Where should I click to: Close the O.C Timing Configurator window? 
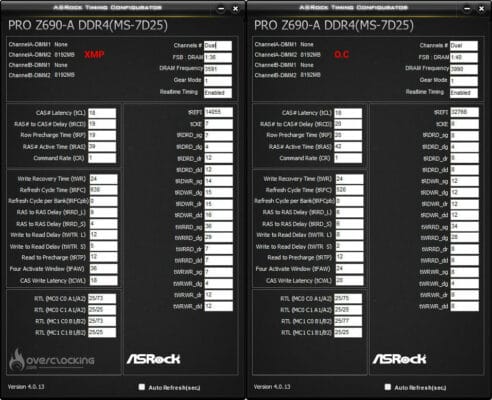coord(481,9)
